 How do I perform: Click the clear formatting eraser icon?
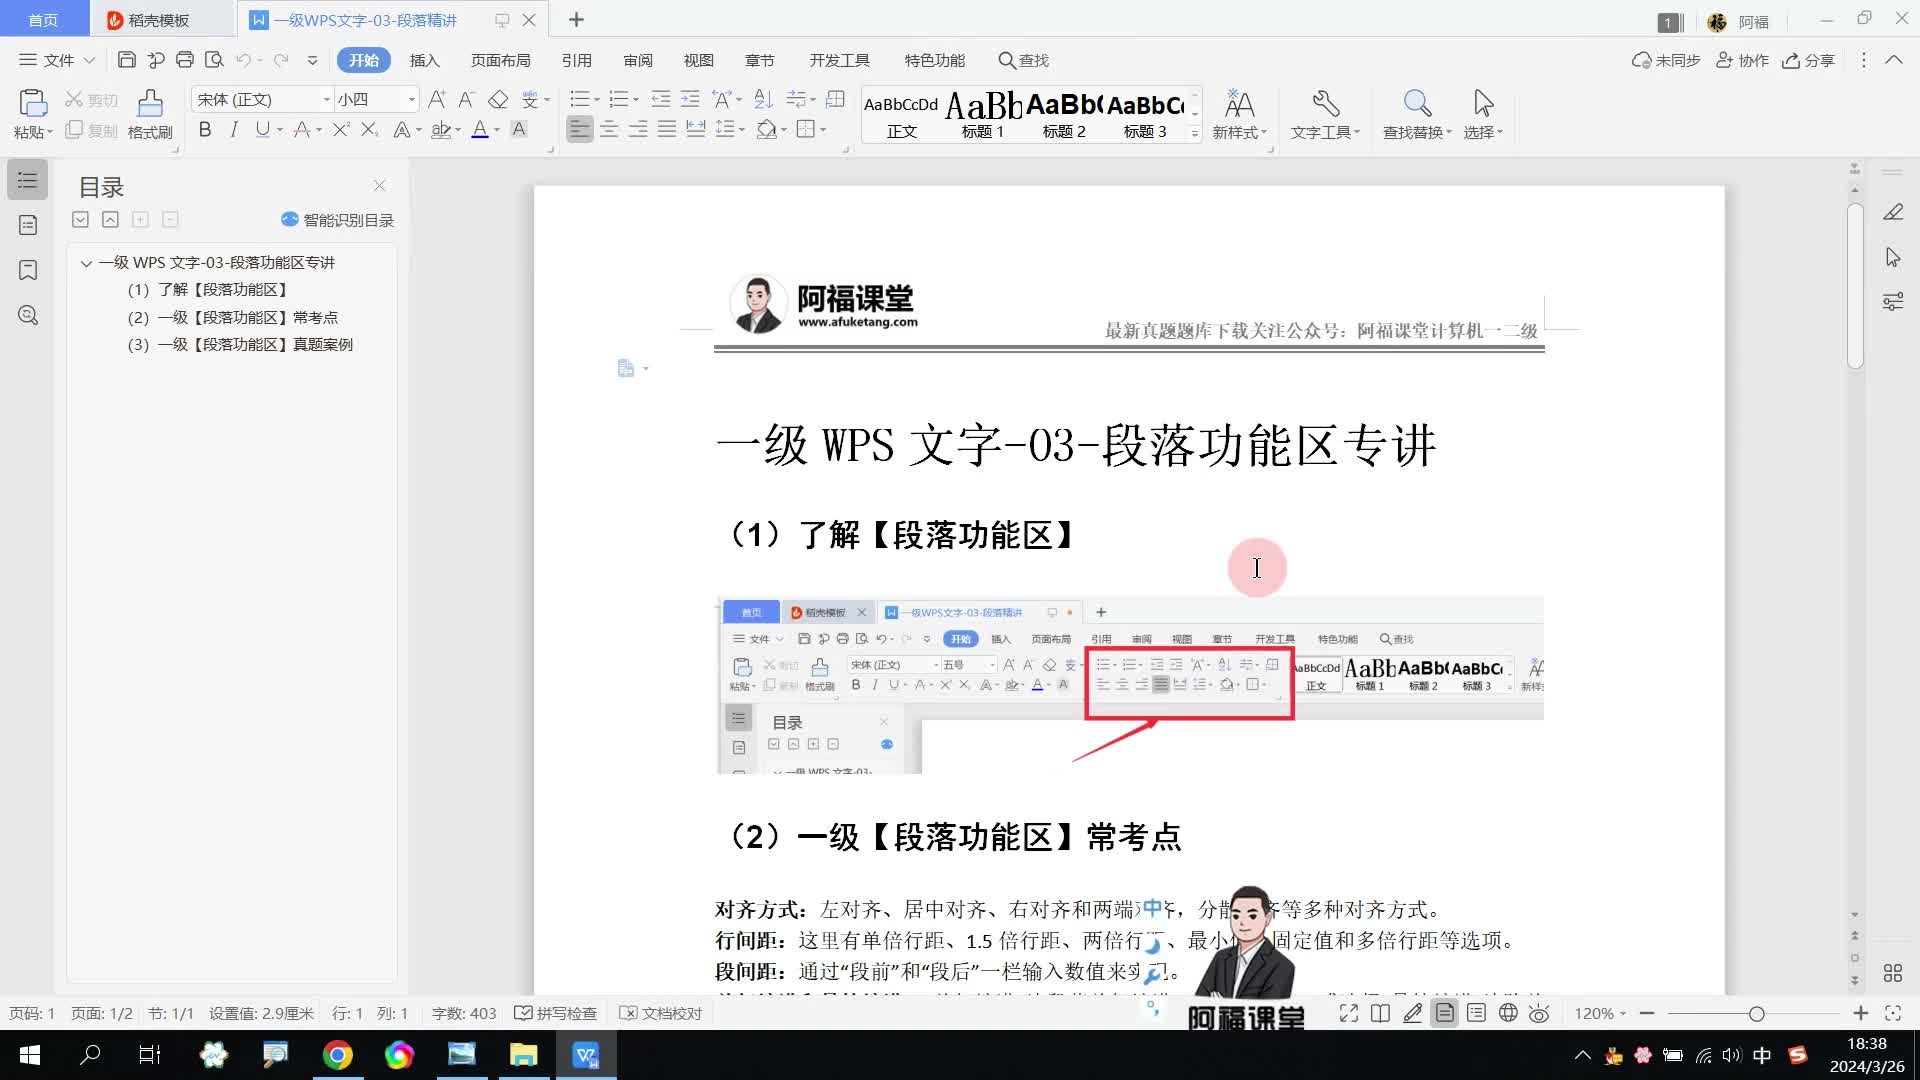click(498, 99)
